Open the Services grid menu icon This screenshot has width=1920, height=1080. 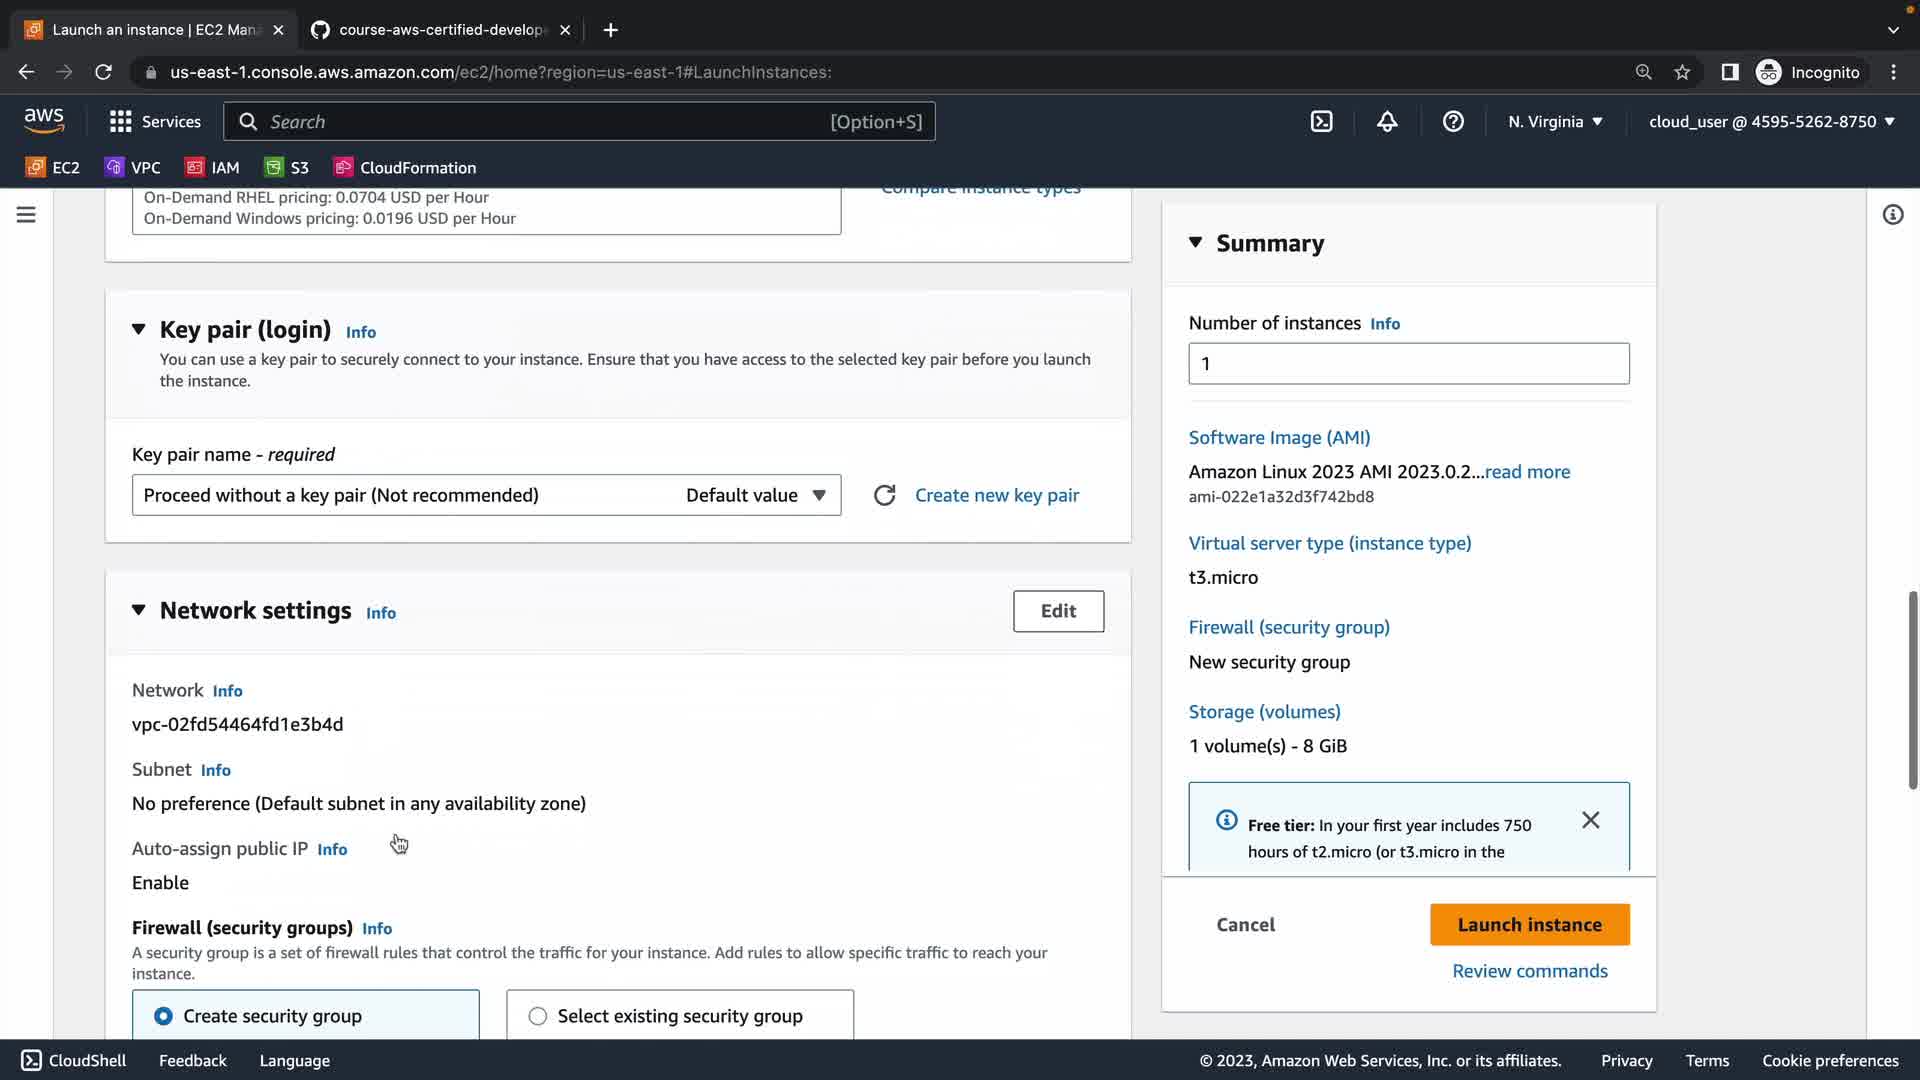(121, 122)
